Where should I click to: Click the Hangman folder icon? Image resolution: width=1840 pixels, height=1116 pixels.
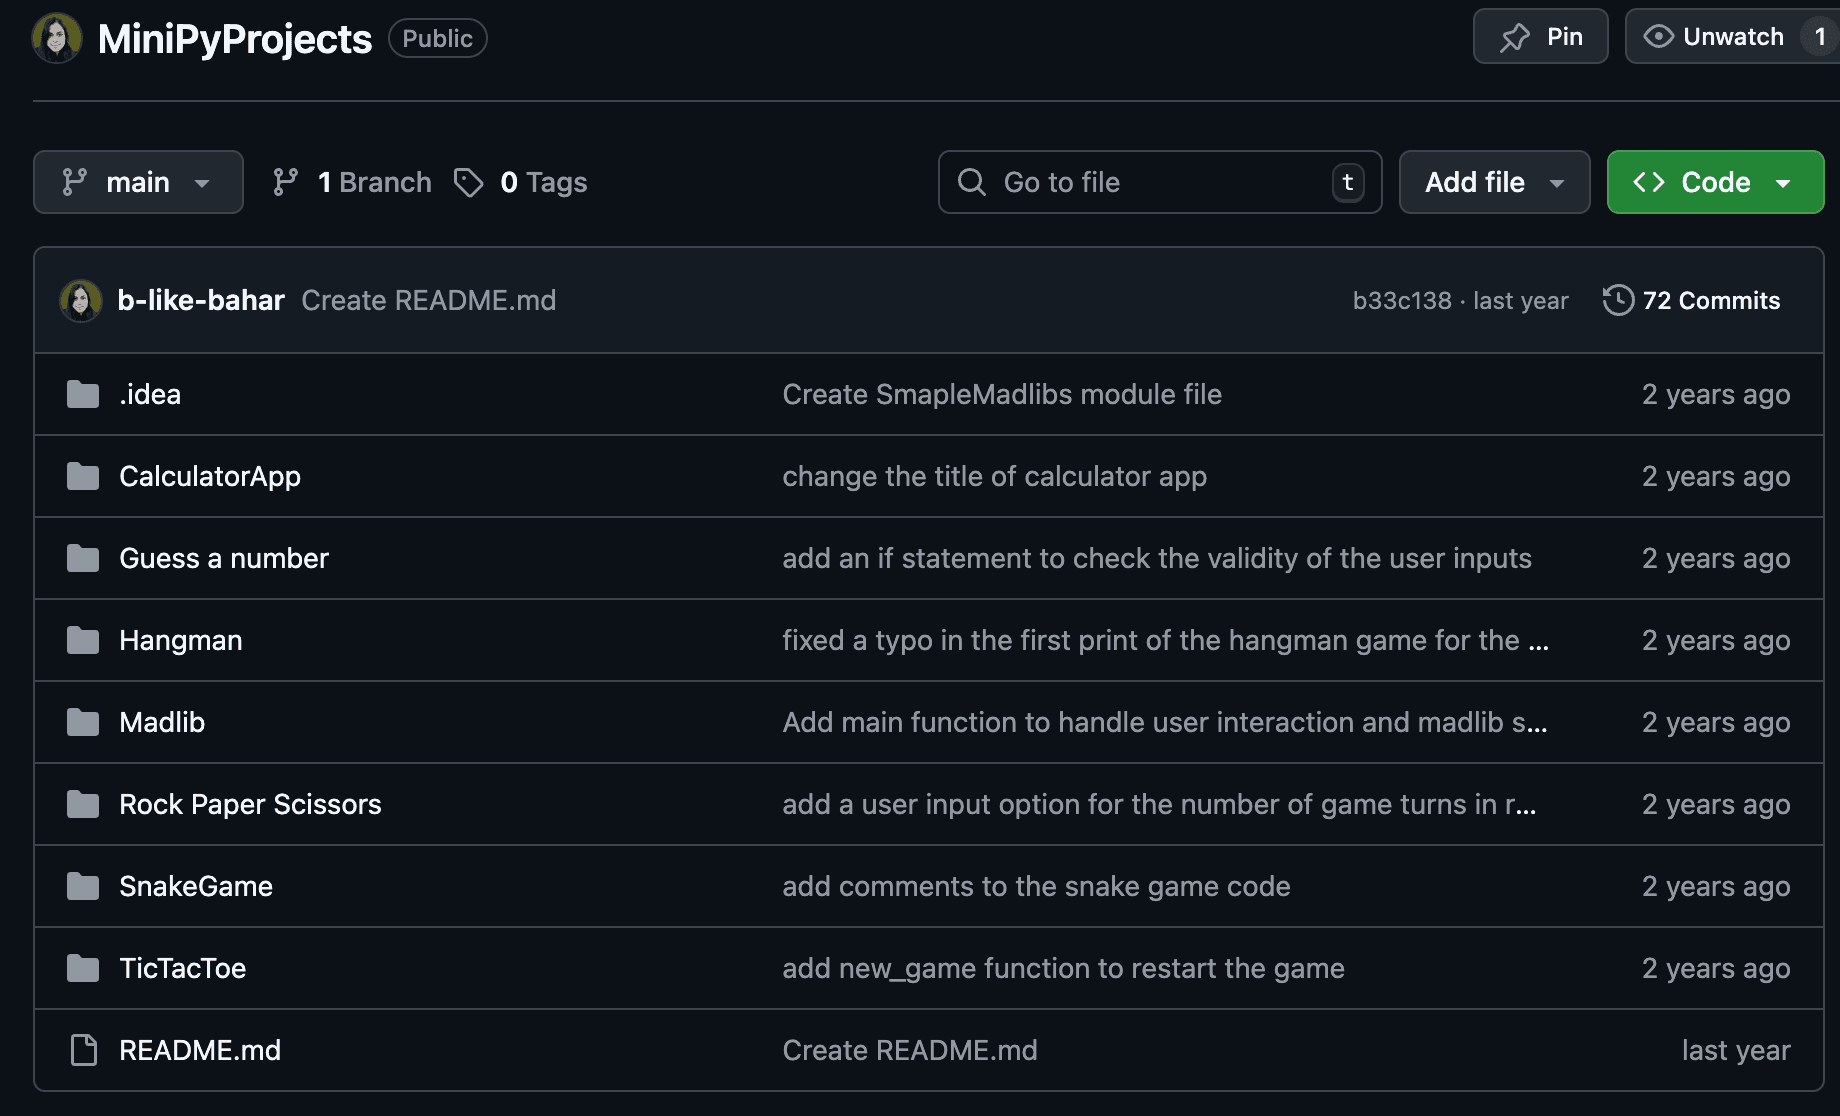click(83, 641)
